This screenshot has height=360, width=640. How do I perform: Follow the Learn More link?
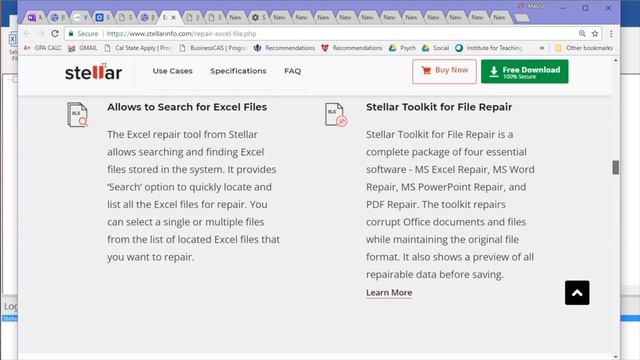pyautogui.click(x=389, y=293)
